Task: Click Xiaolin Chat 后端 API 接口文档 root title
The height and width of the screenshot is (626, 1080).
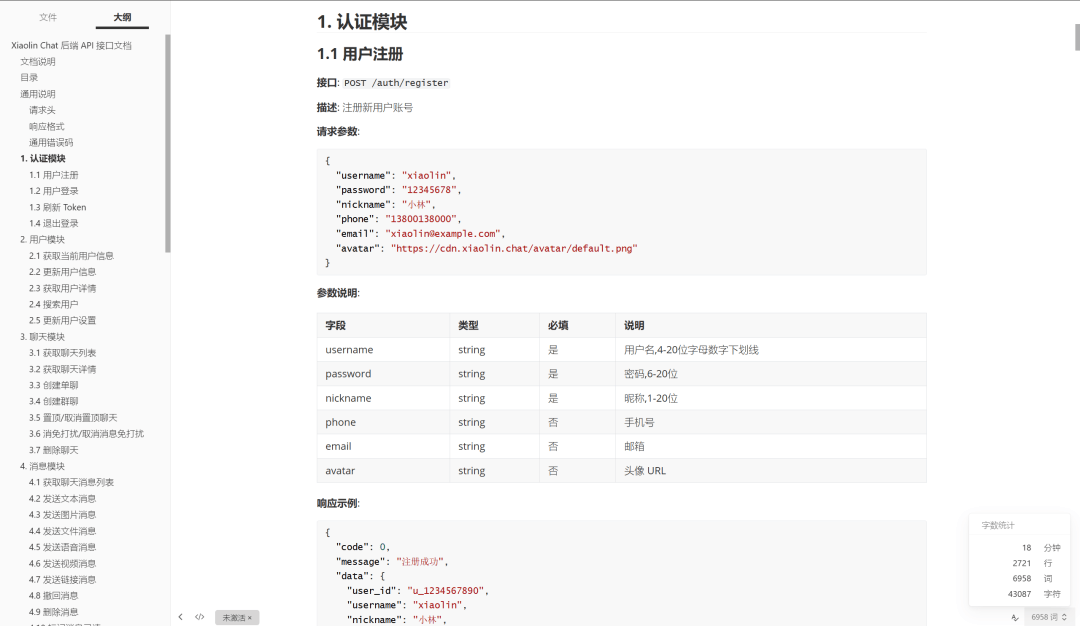Action: coord(71,45)
